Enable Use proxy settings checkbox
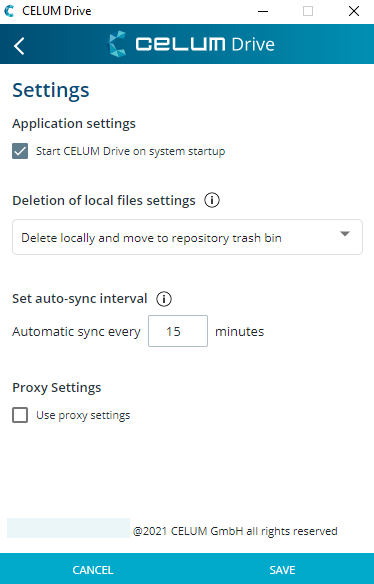 click(20, 415)
